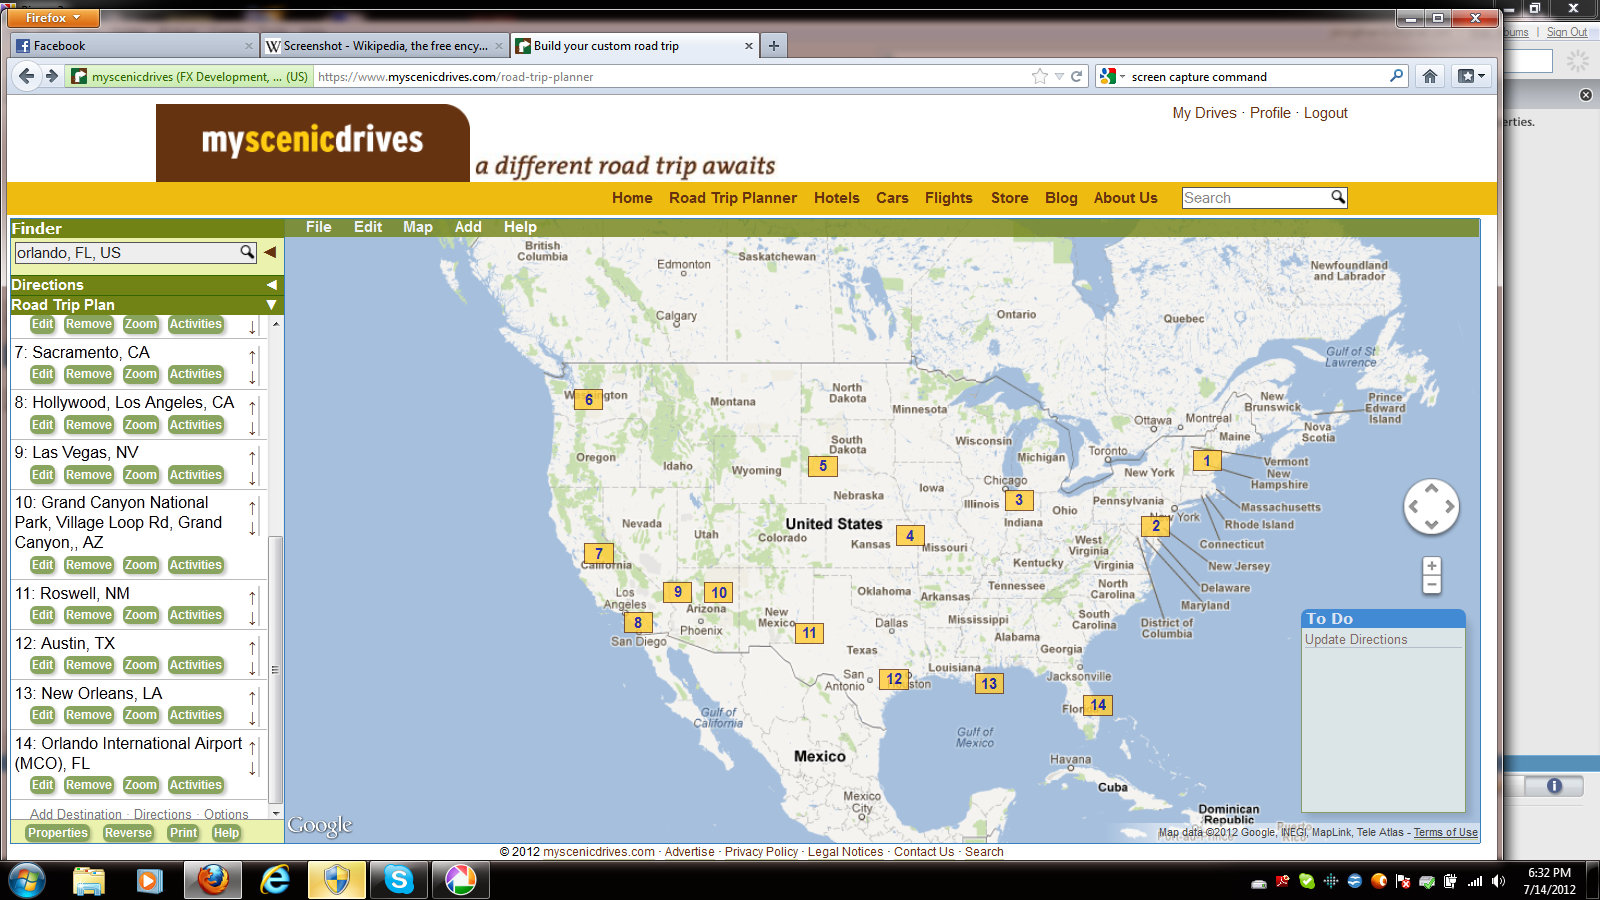Click the map zoom in plus button
Viewport: 1600px width, 900px height.
click(x=1431, y=566)
